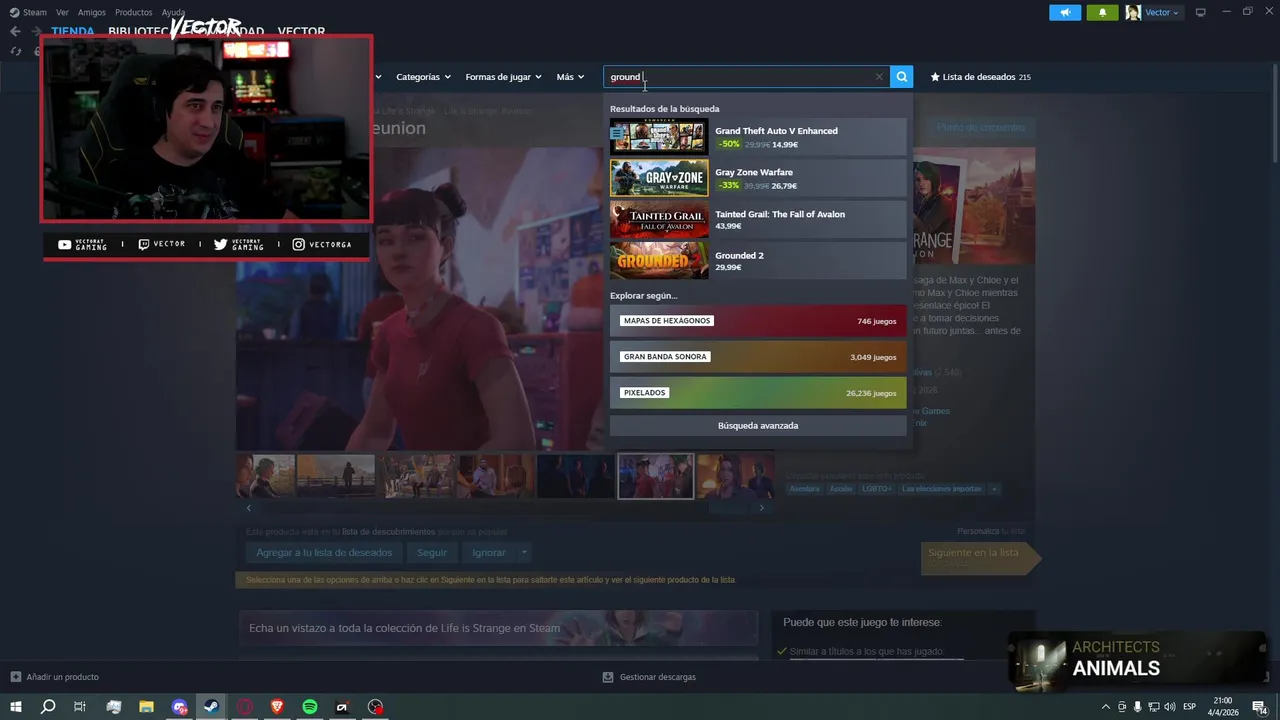Select Grand Theft Auto V Enhanced result
The image size is (1280, 720).
tap(758, 137)
